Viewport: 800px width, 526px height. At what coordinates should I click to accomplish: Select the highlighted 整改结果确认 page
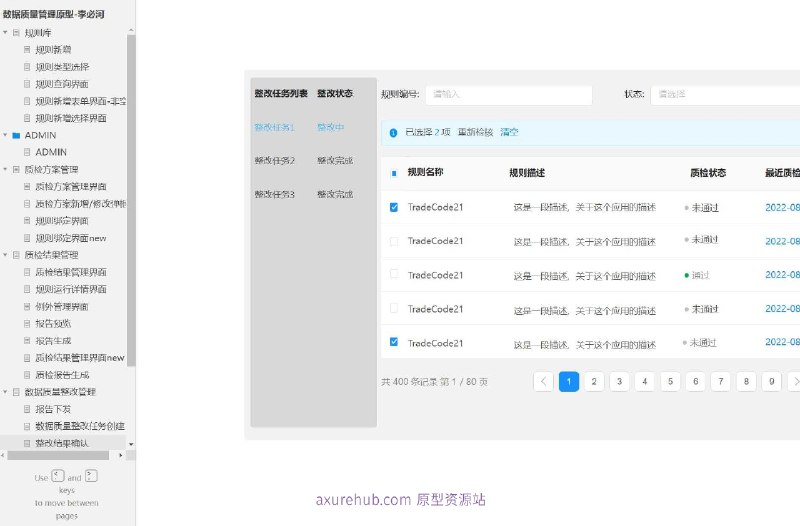(62, 443)
